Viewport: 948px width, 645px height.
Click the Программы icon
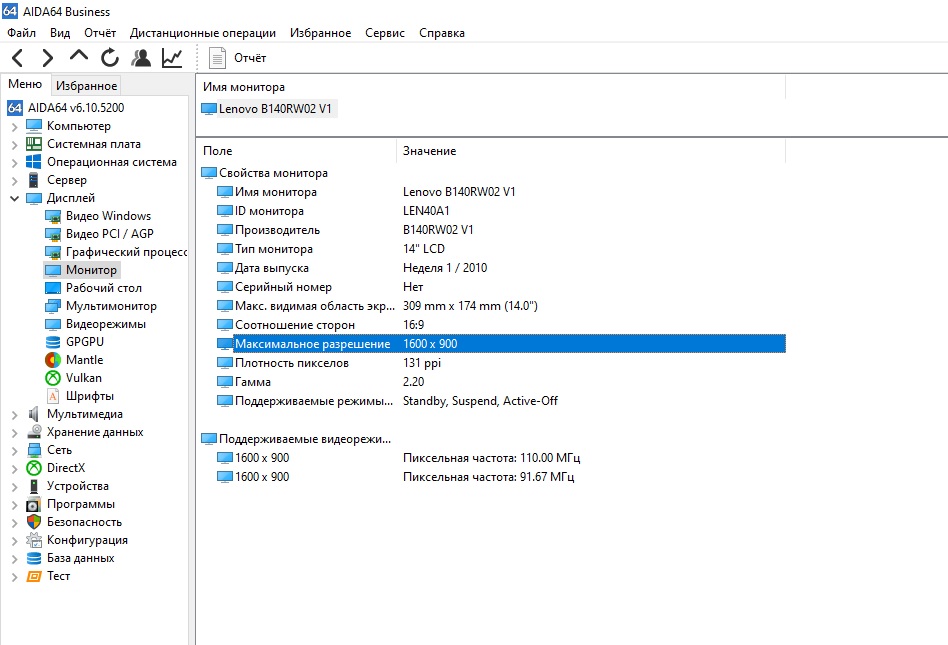pos(34,504)
